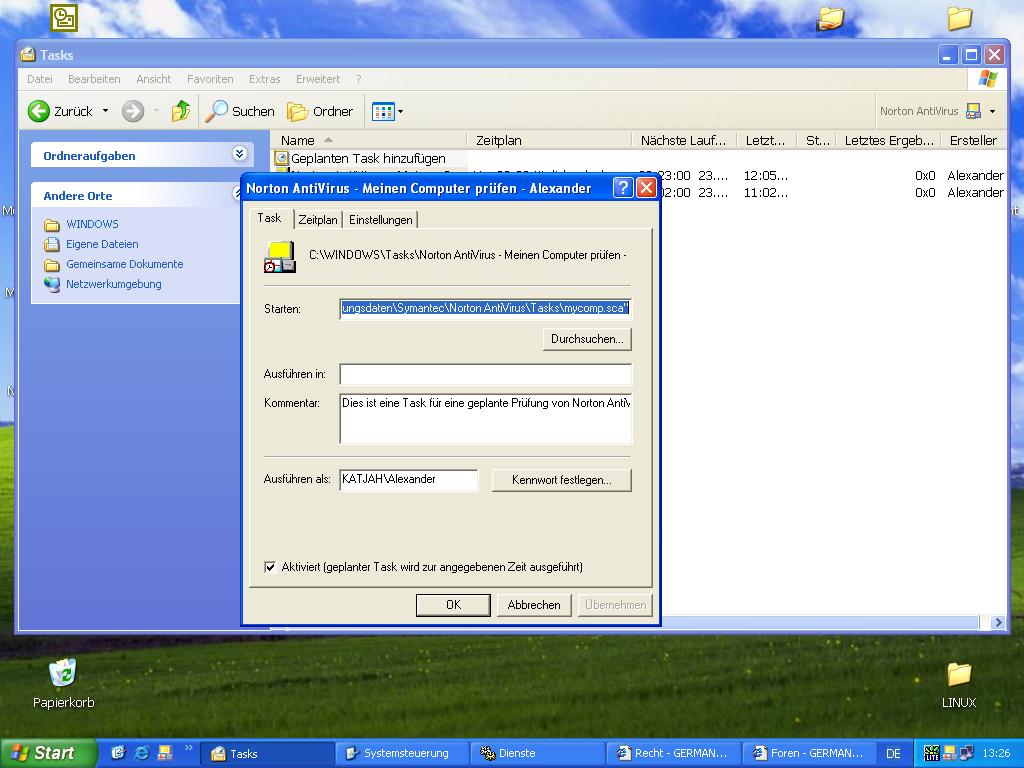Click in the Kommentar text box
This screenshot has width=1024, height=768.
tap(486, 419)
